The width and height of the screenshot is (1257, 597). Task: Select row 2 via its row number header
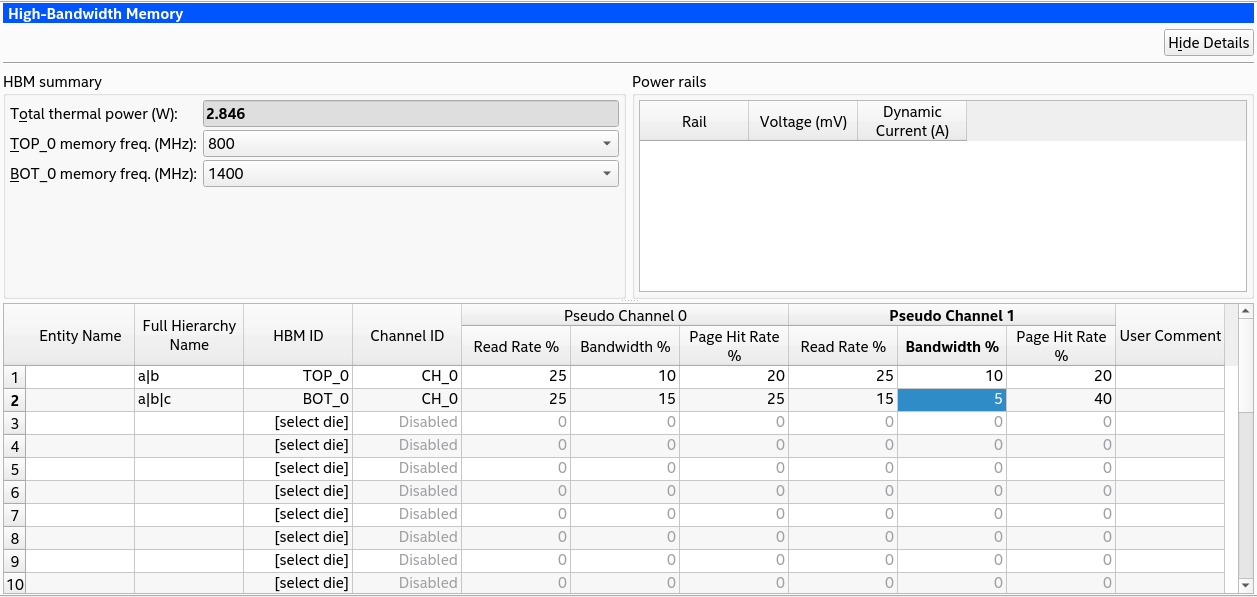(15, 399)
